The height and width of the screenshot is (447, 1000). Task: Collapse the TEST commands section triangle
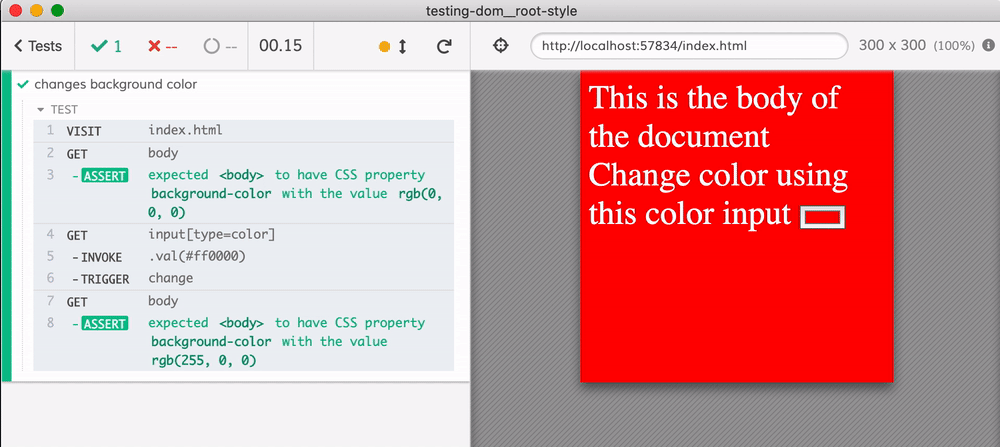[41, 109]
